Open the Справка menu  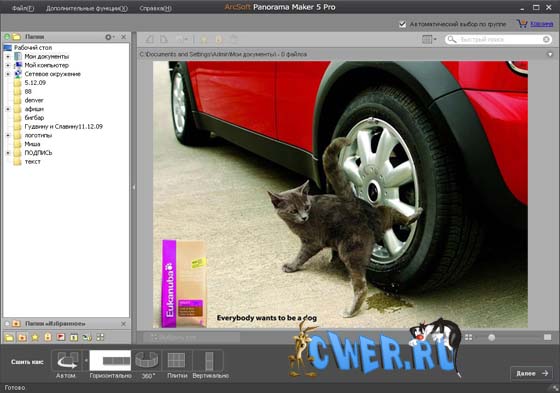pos(156,8)
